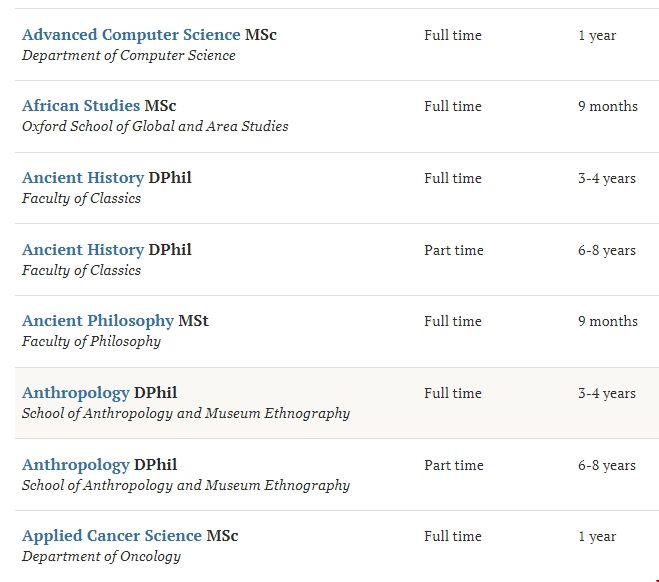Image resolution: width=659 pixels, height=582 pixels.
Task: Open the Advanced Computer Science MSc course link
Action: [x=131, y=35]
